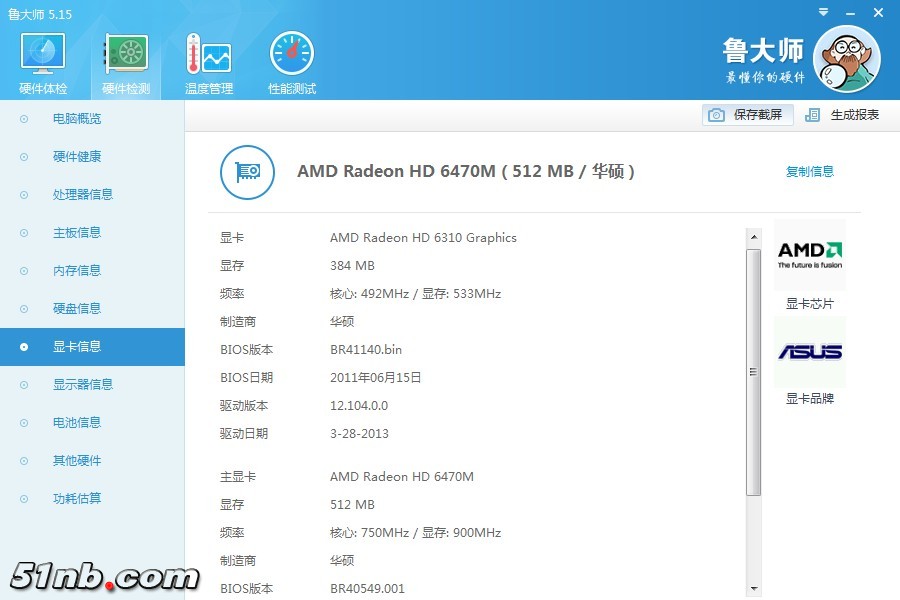Click the scrollbar down arrow in the info panel
The height and width of the screenshot is (600, 900).
[753, 589]
